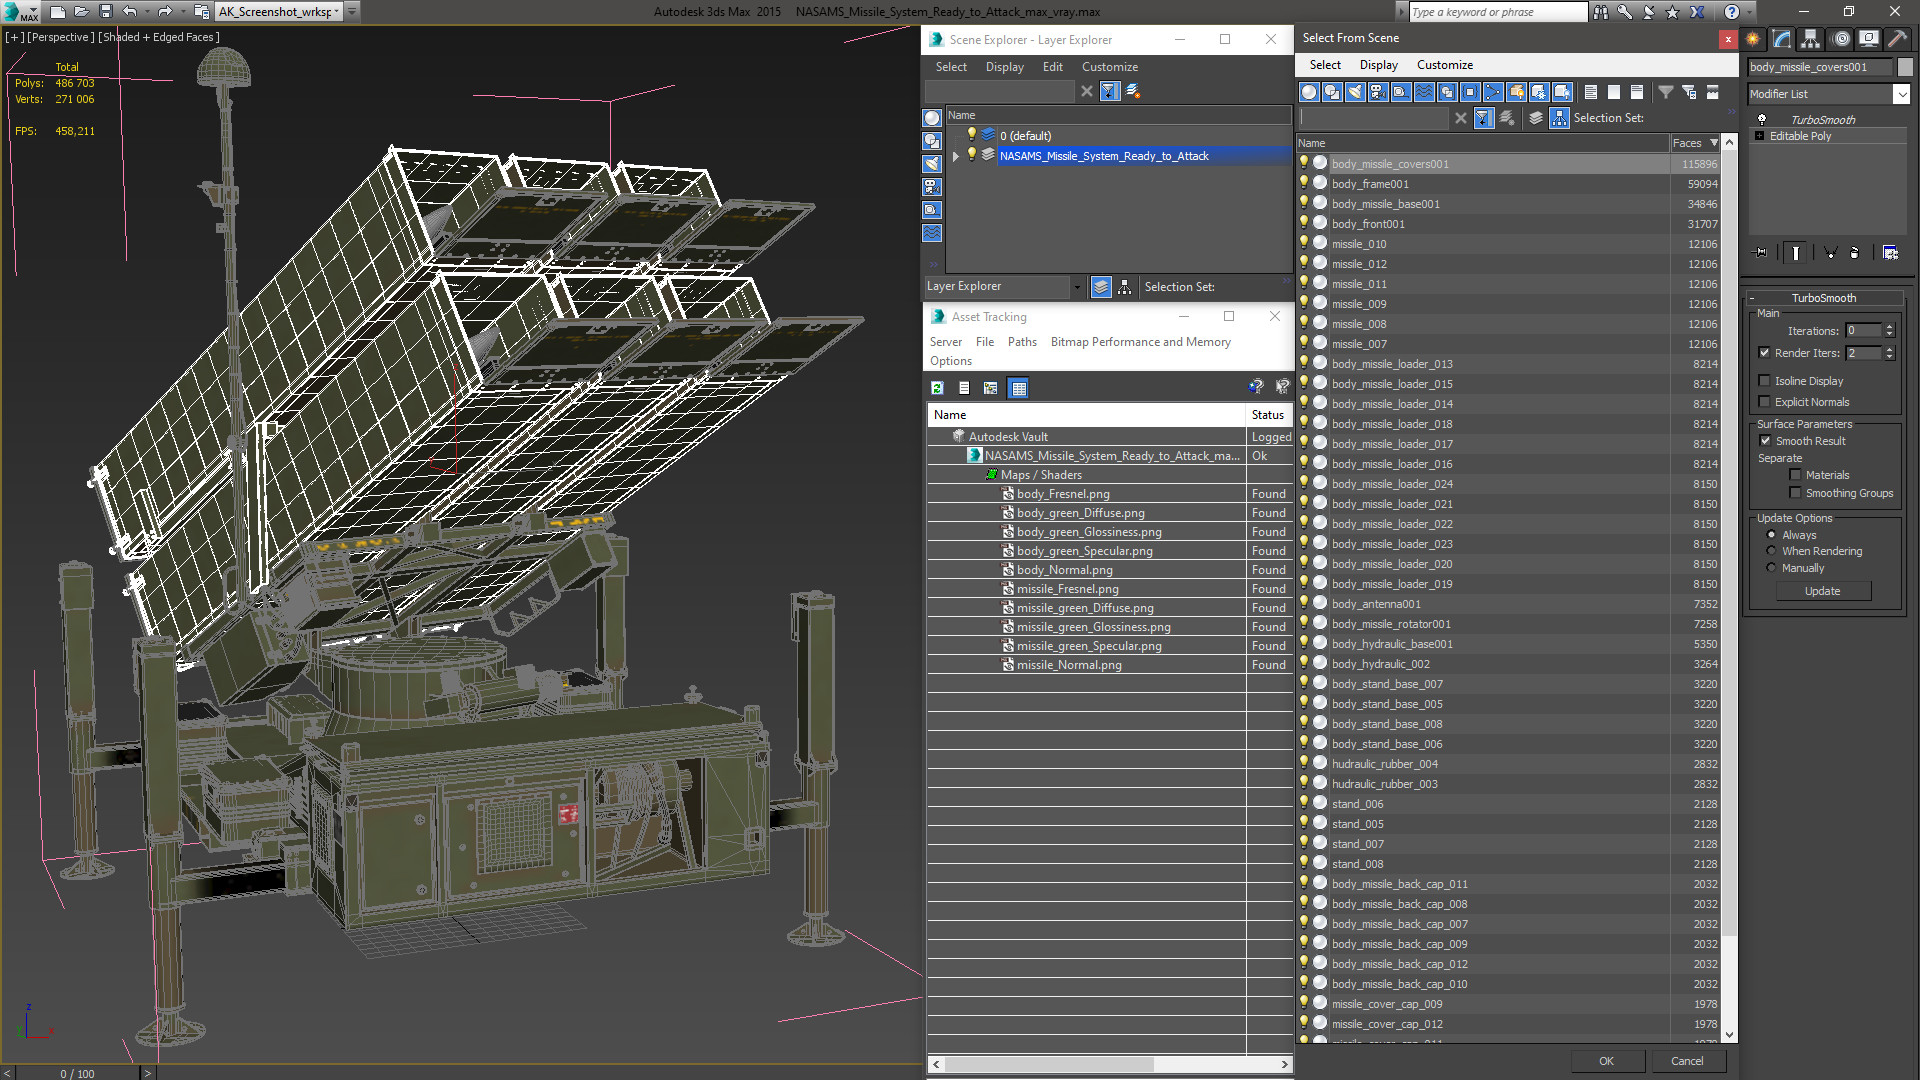Open the Display command panel
Screen dimensions: 1920x1080
coord(1868,39)
